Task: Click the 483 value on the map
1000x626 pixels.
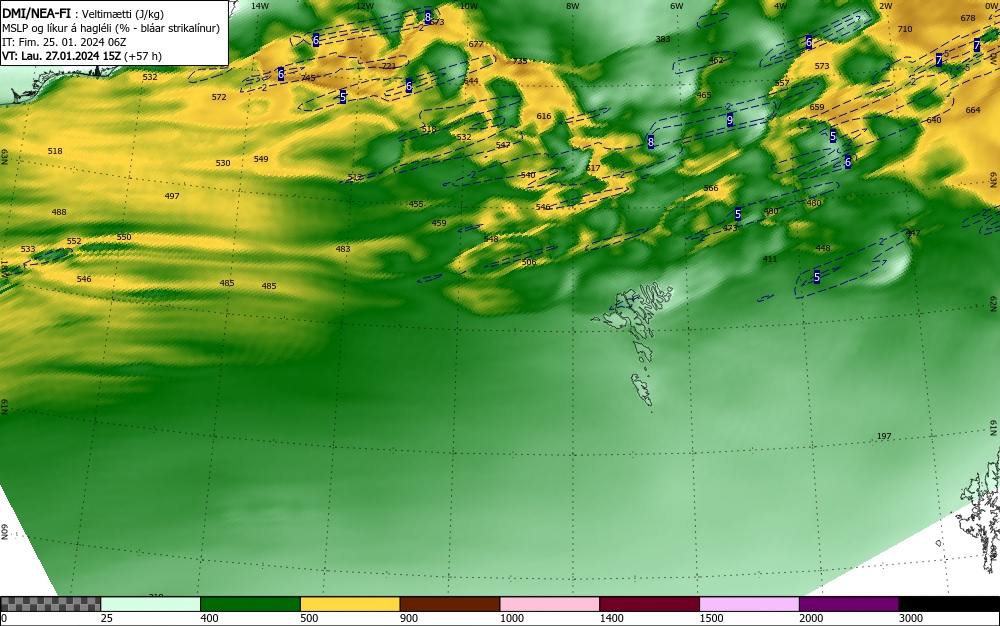Action: 343,249
